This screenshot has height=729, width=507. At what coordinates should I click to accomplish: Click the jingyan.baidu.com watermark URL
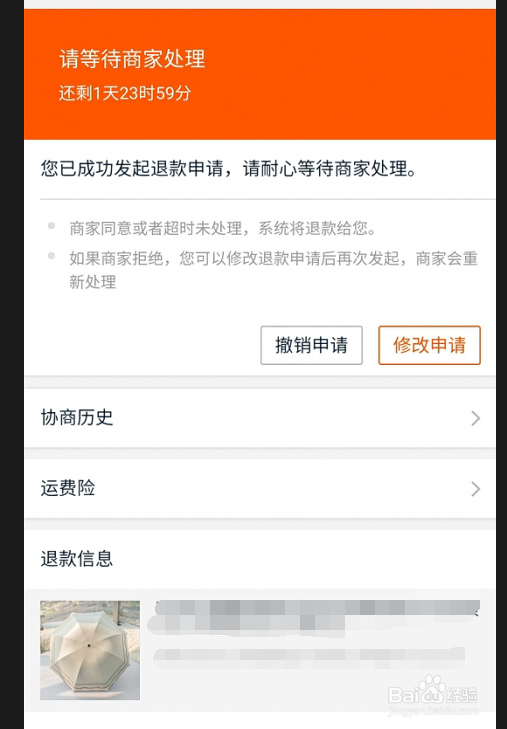point(433,711)
